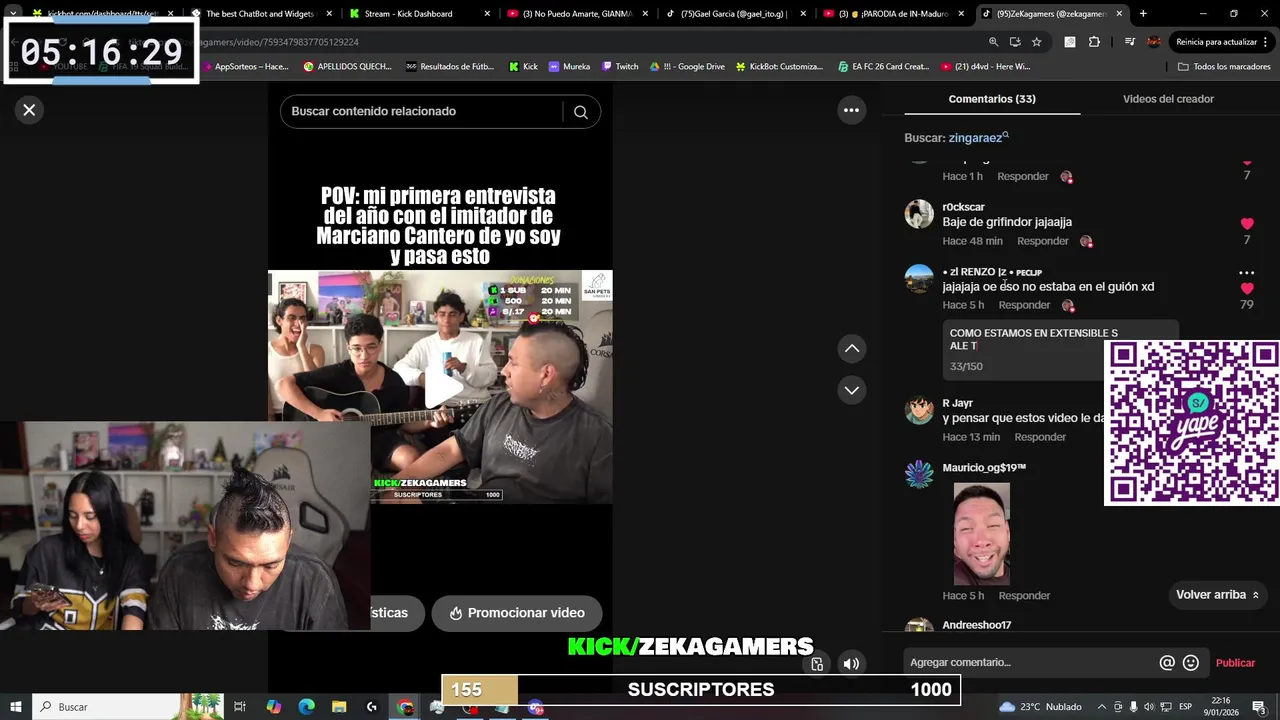Open Mauricio_og$19's comment image
This screenshot has width=1280, height=720.
click(x=981, y=534)
